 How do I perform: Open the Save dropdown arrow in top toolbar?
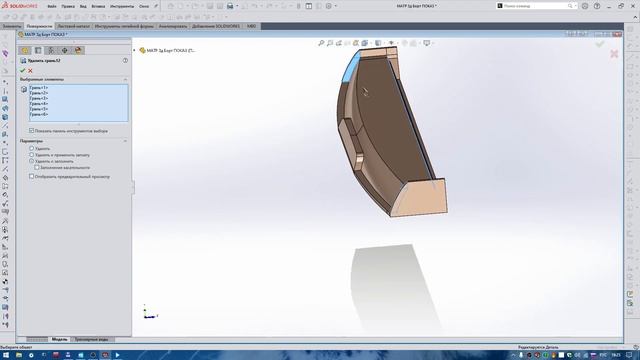pyautogui.click(x=237, y=6)
